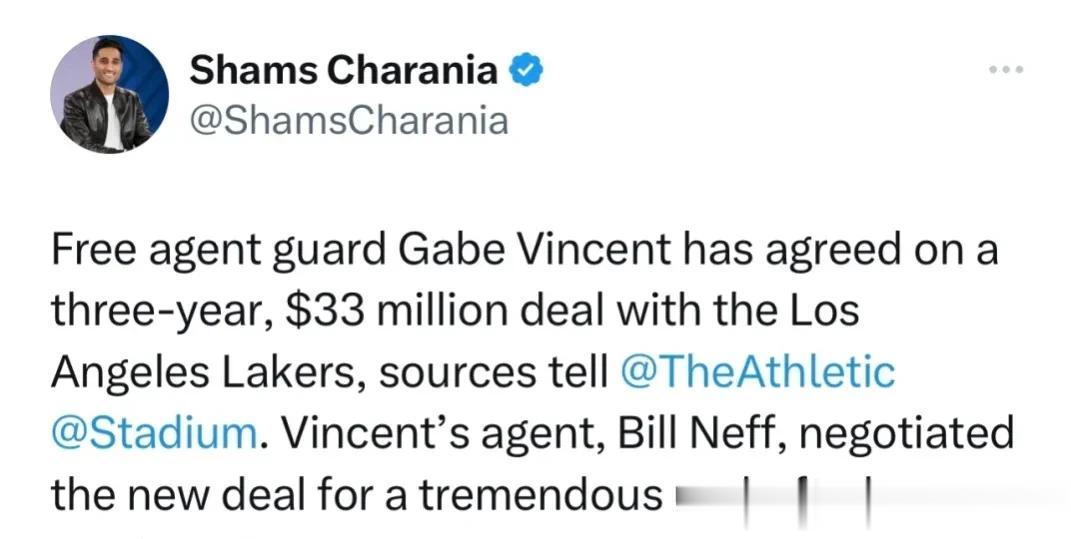Viewport: 1071px width, 539px height.
Task: Click the smudged text at the tweet's end
Action: tap(773, 497)
